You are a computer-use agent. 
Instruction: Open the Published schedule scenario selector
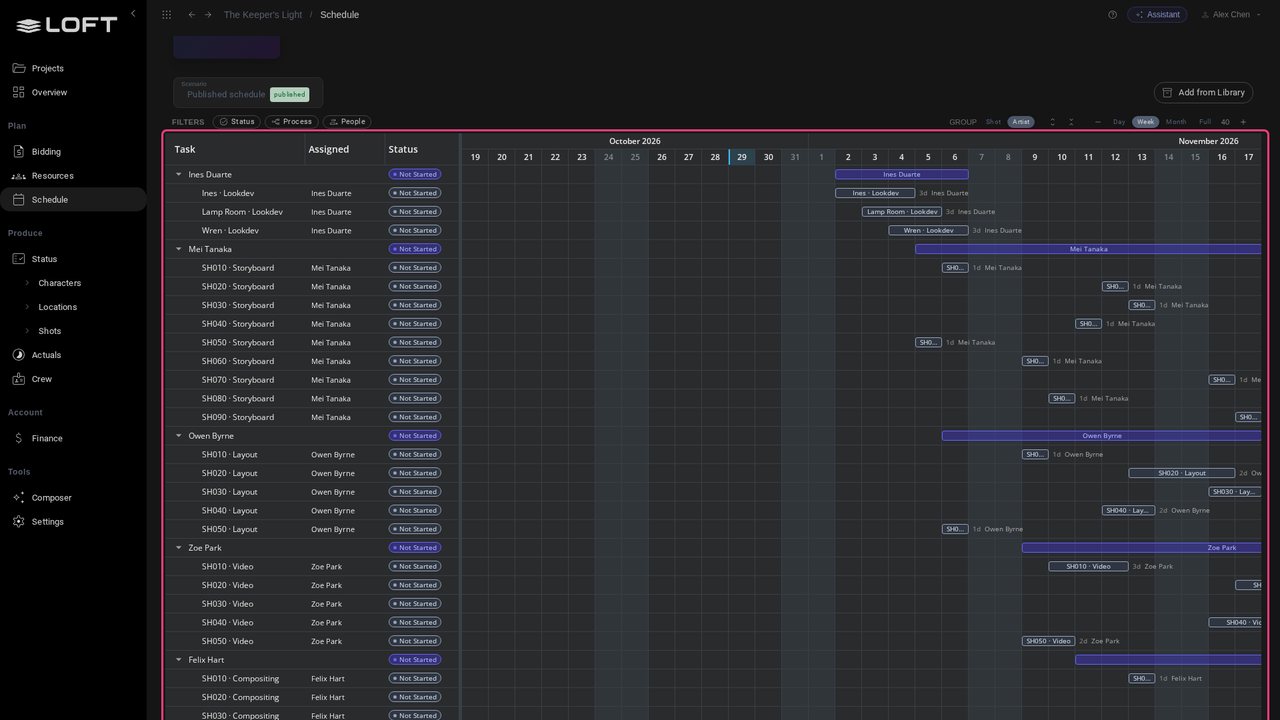(x=248, y=92)
